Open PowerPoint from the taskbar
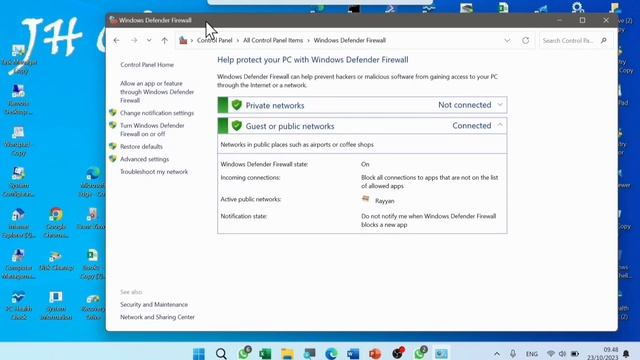Image resolution: width=640 pixels, height=360 pixels. (x=375, y=353)
